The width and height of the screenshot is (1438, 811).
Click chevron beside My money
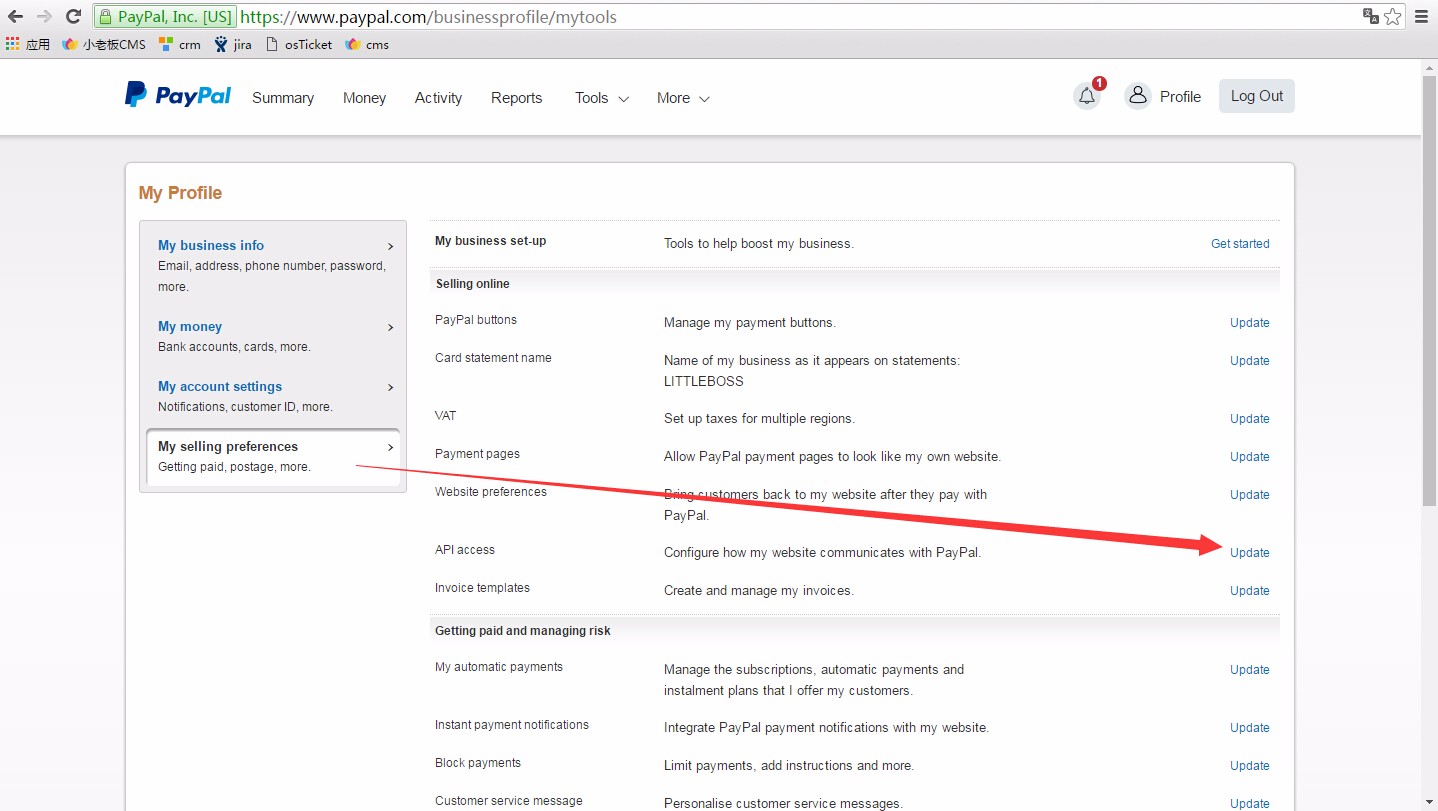pos(390,327)
